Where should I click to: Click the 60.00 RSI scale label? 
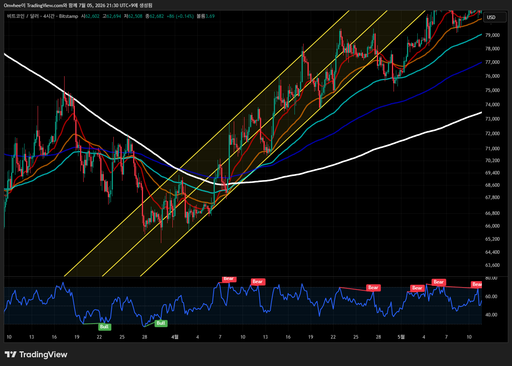click(x=491, y=296)
